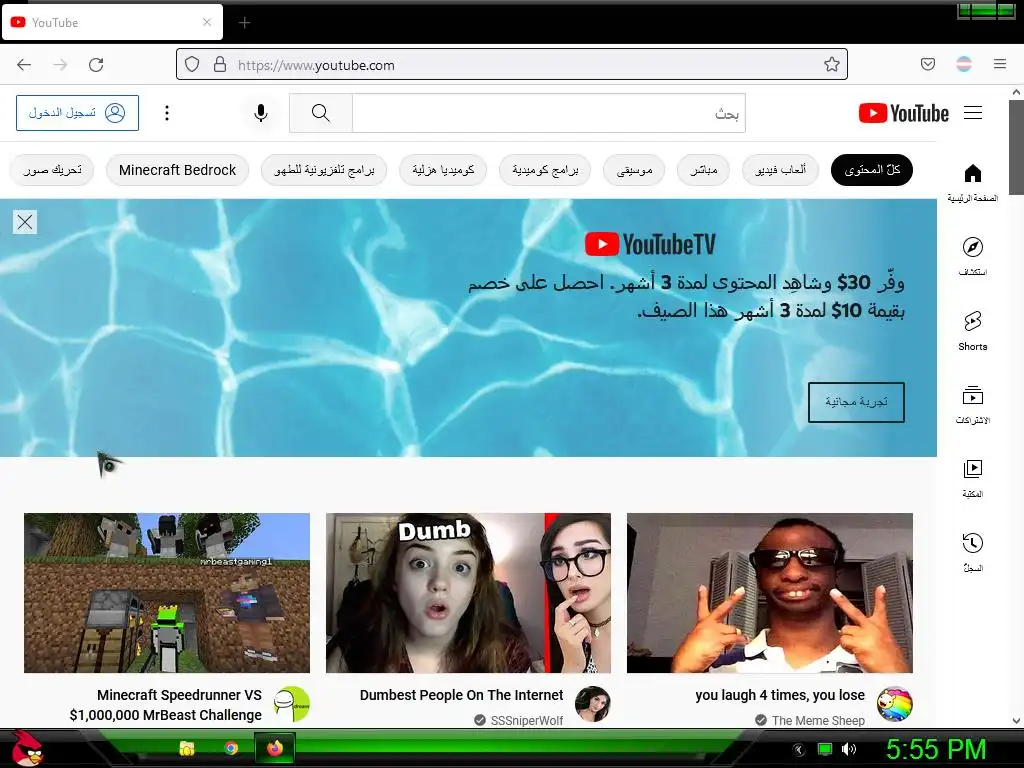Click the 5:55 PM taskbar clock
The width and height of the screenshot is (1024, 768).
[935, 749]
